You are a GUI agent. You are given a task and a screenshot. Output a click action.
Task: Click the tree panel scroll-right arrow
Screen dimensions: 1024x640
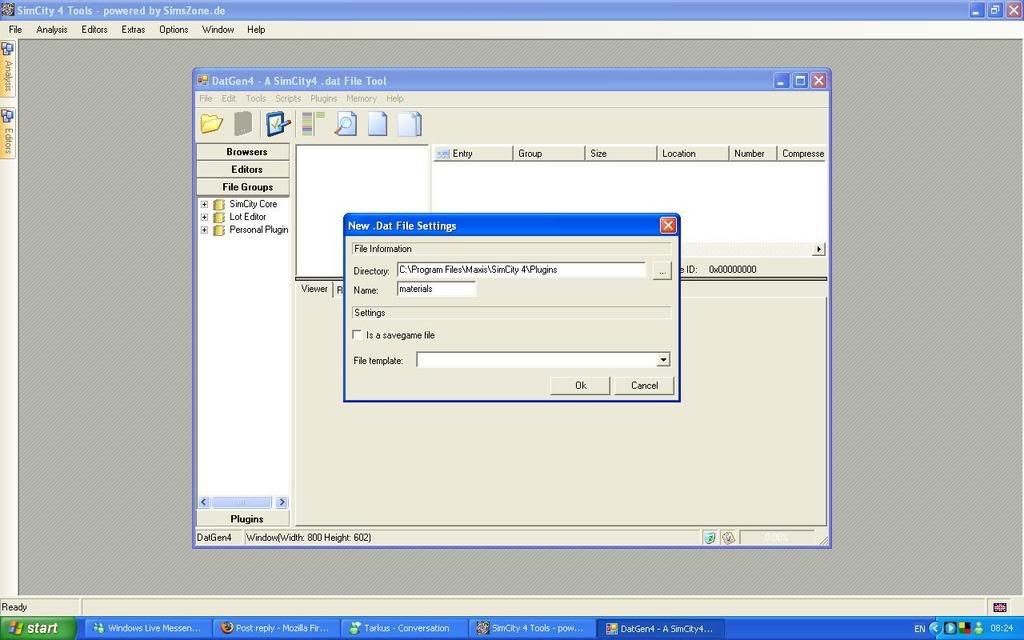tap(282, 502)
